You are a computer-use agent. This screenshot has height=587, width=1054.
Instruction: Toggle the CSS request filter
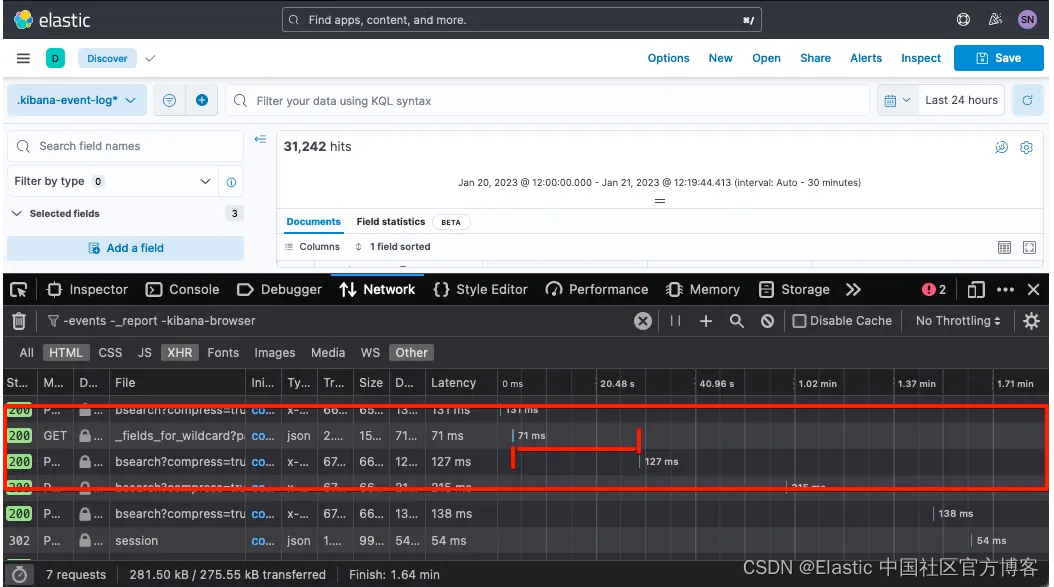click(x=110, y=353)
